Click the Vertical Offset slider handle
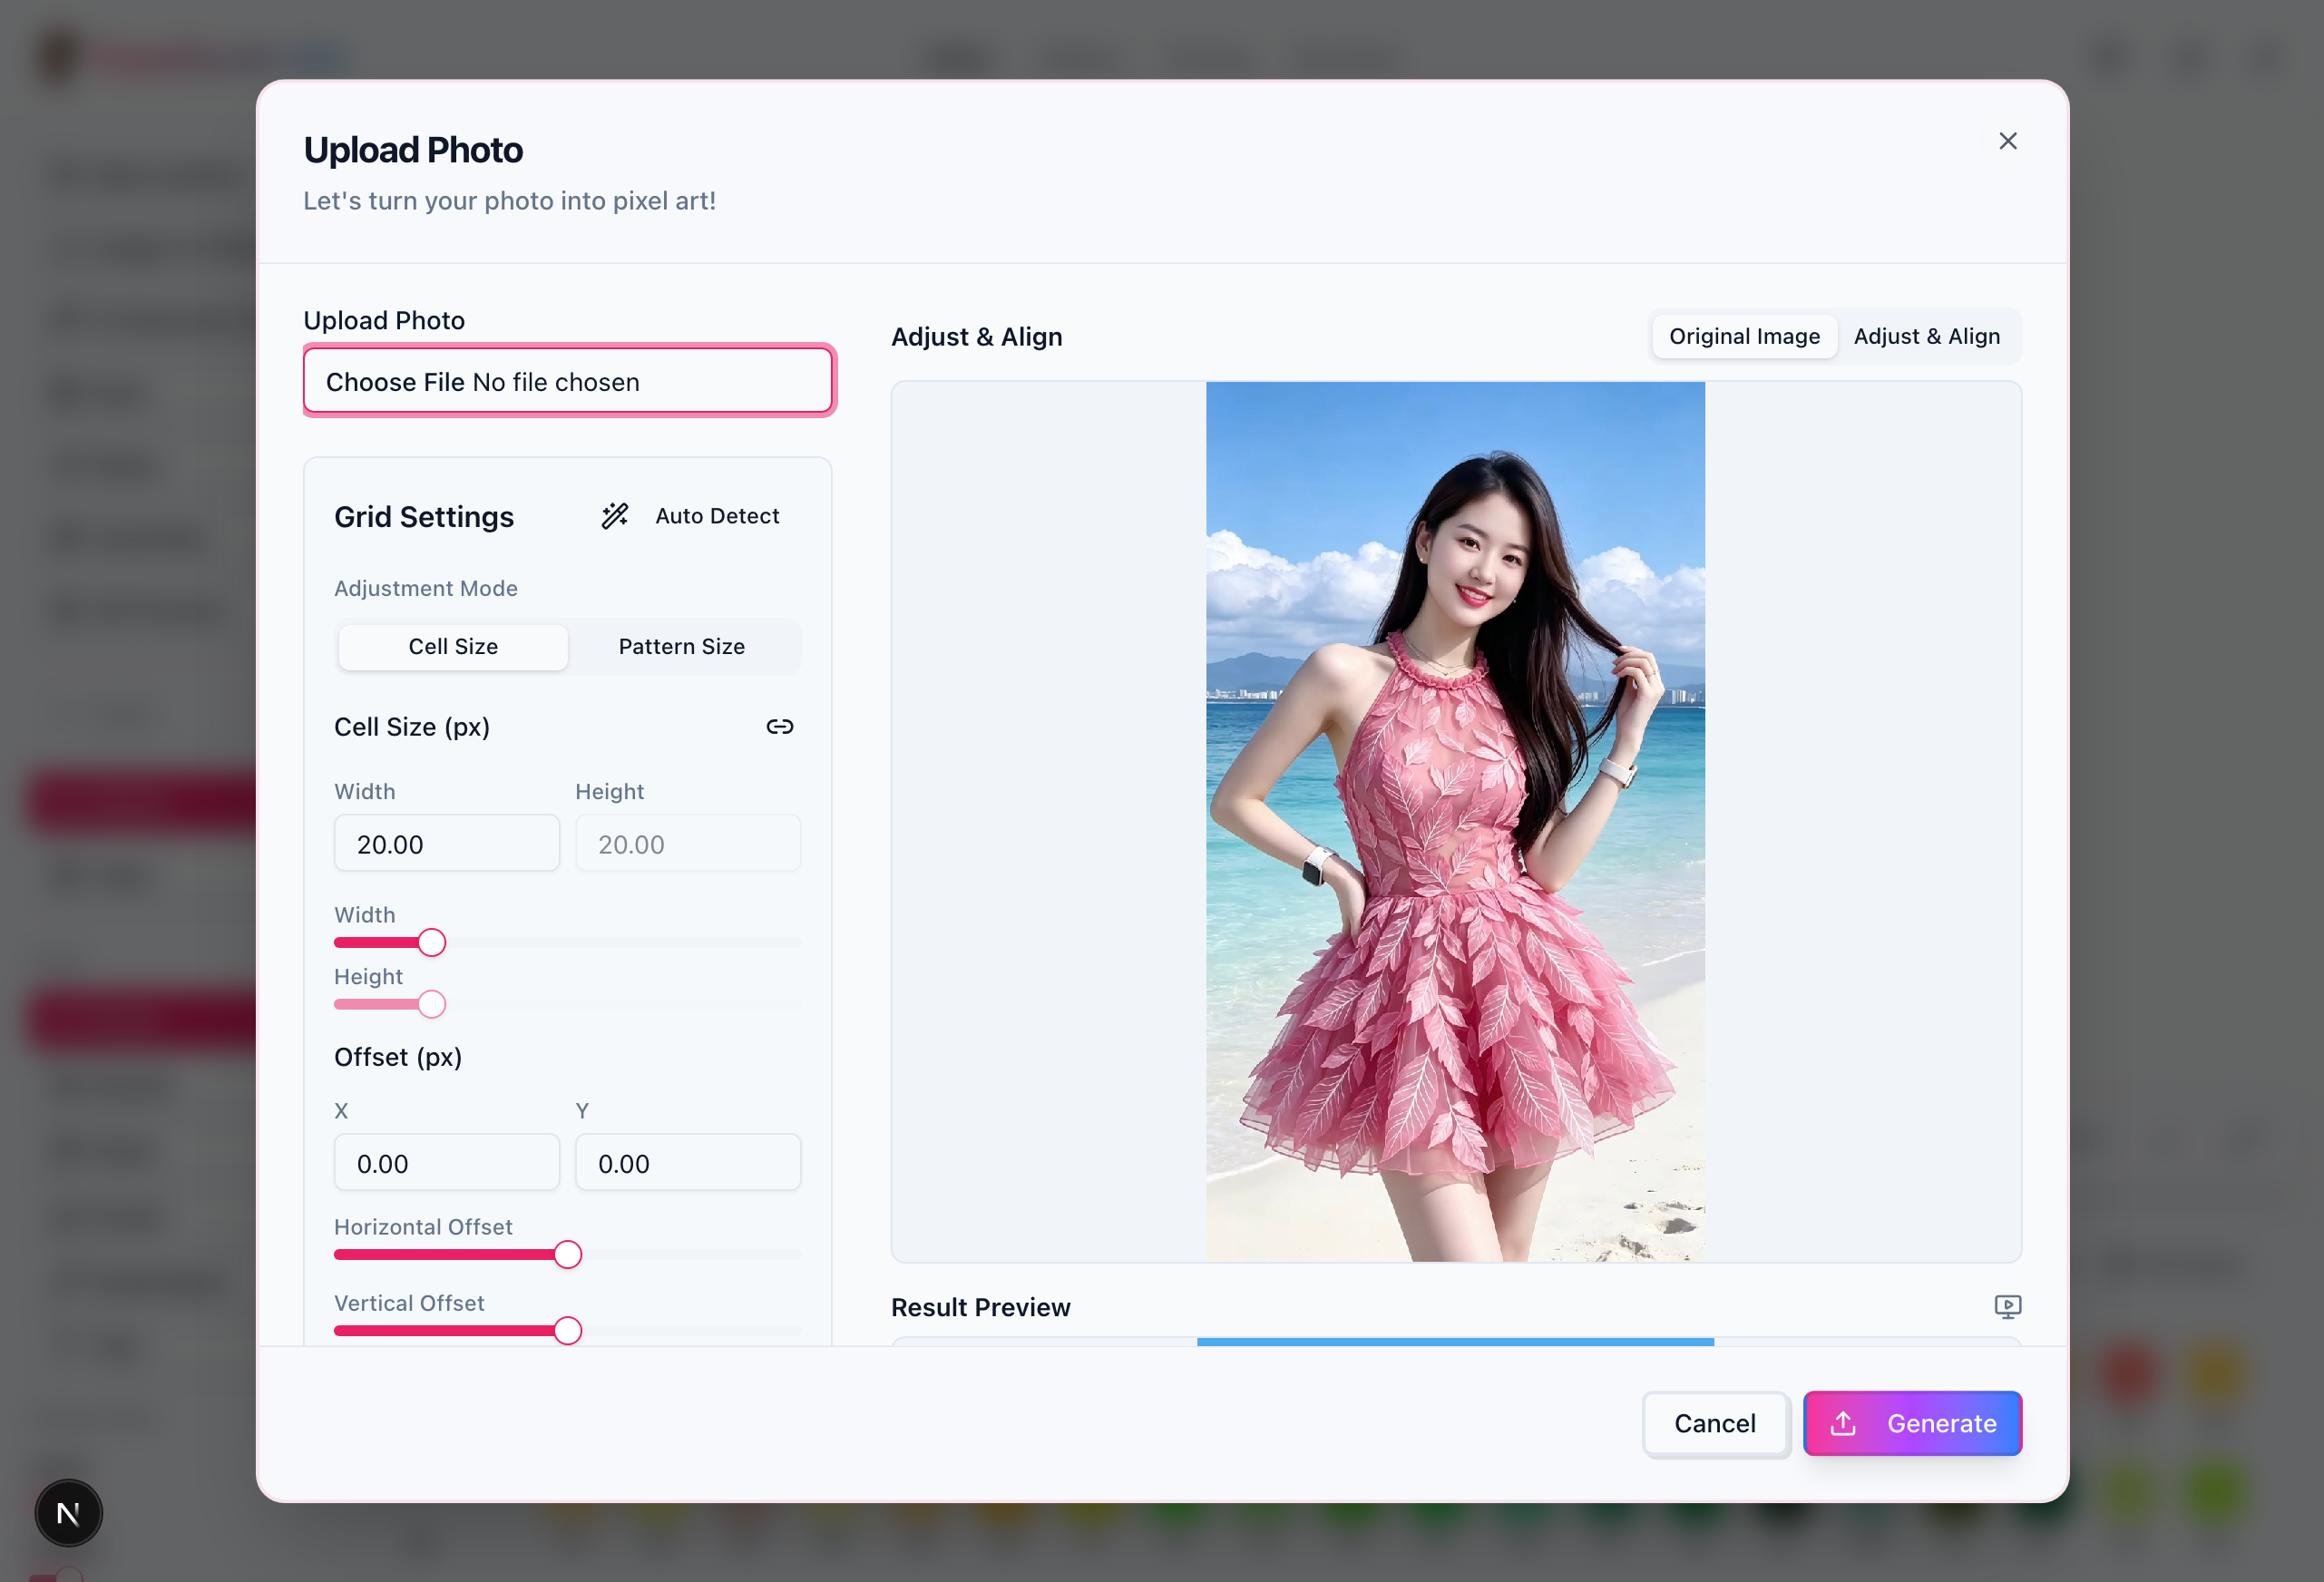Image resolution: width=2324 pixels, height=1582 pixels. pos(568,1331)
